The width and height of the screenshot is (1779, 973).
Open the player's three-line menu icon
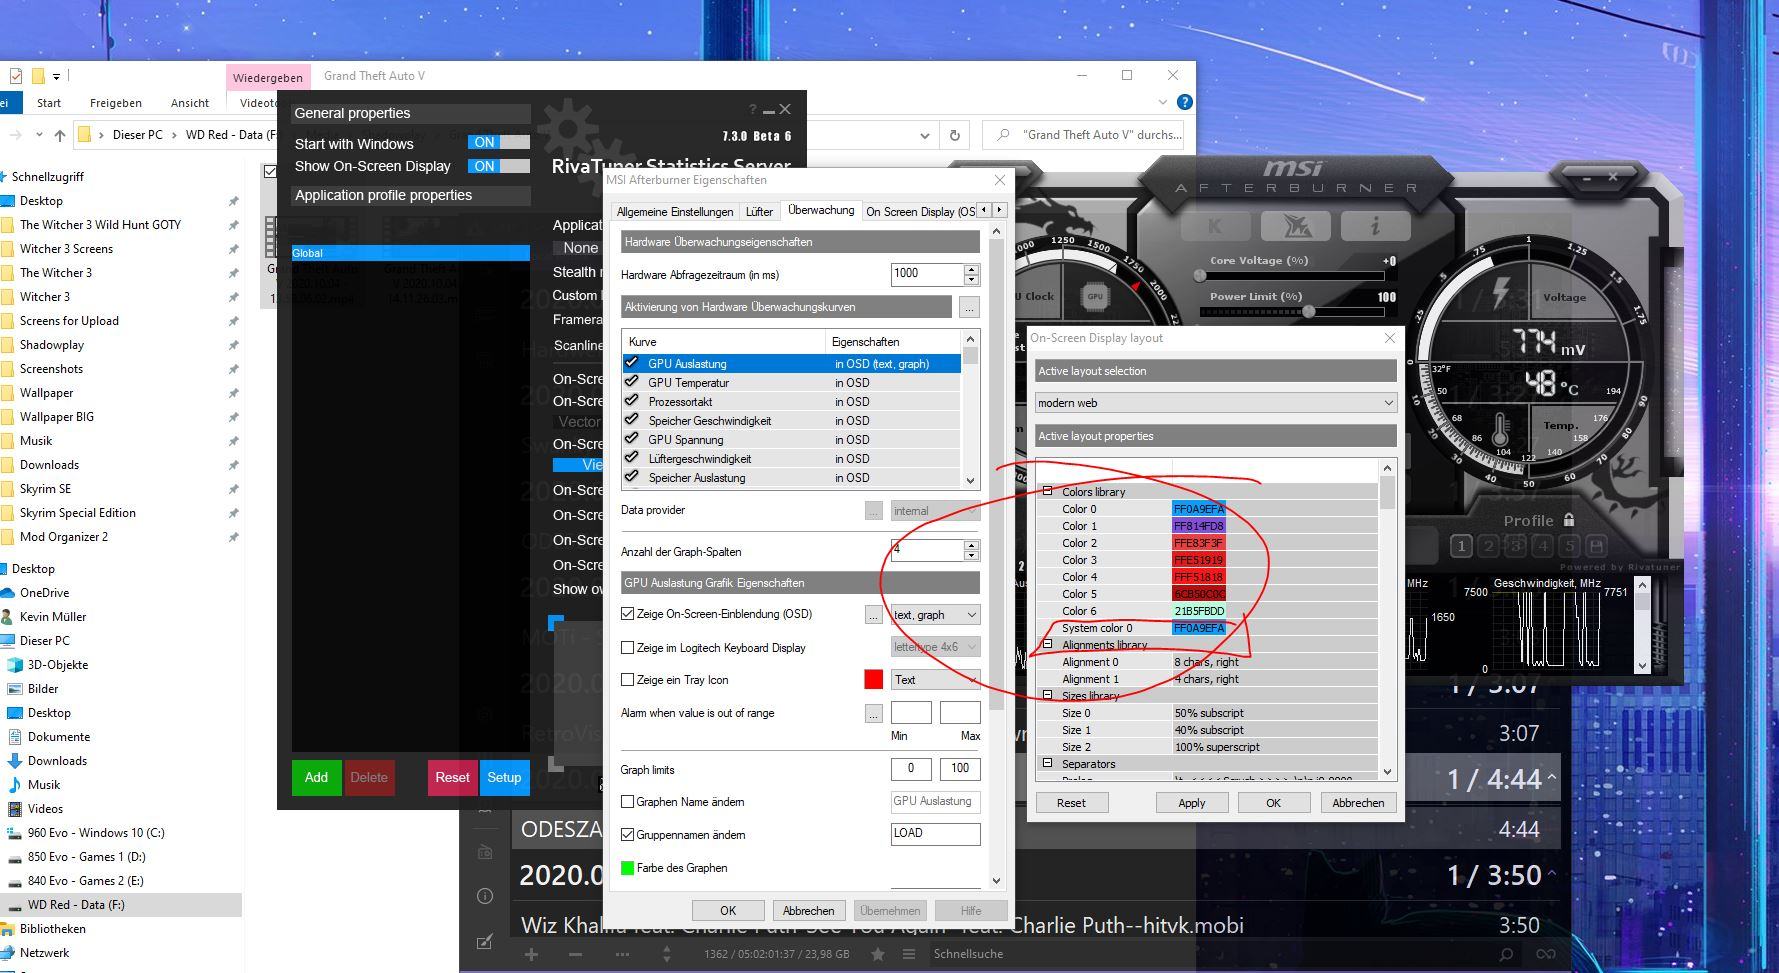tap(909, 954)
